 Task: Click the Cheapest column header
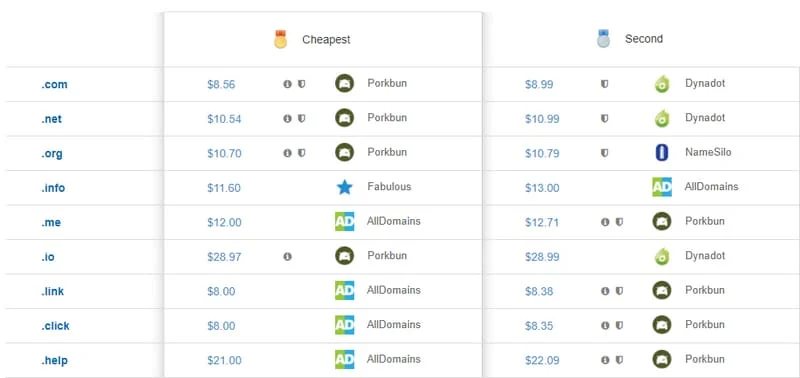click(326, 39)
